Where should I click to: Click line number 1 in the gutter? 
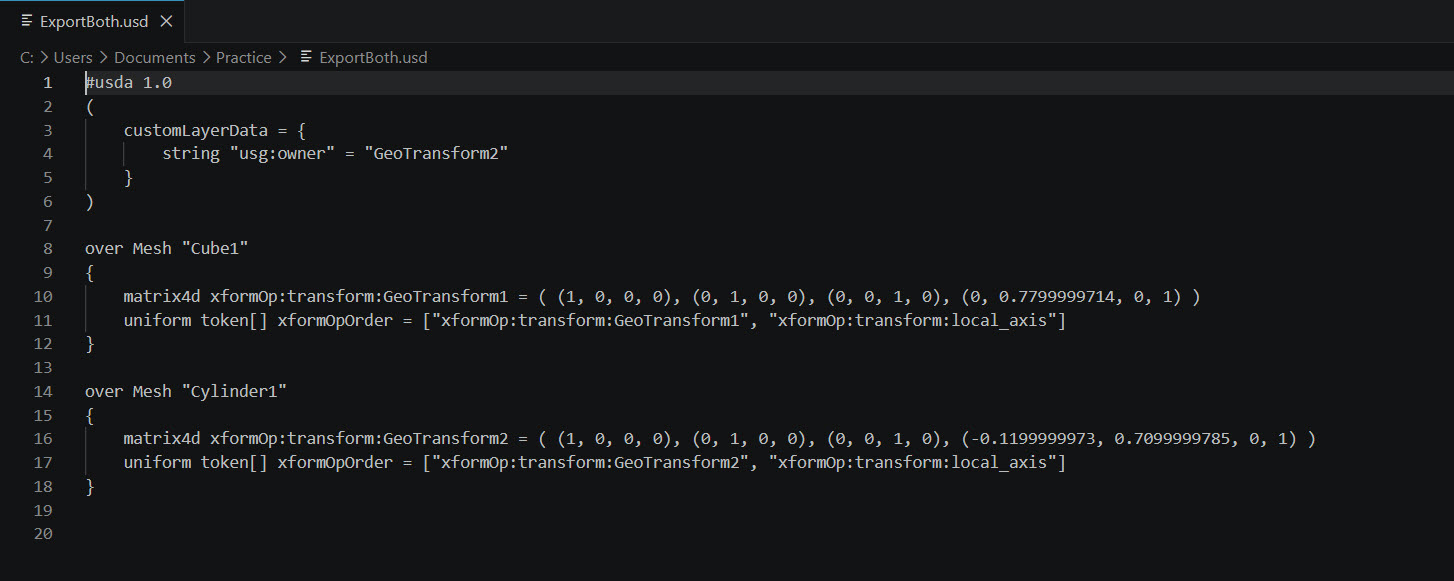47,83
